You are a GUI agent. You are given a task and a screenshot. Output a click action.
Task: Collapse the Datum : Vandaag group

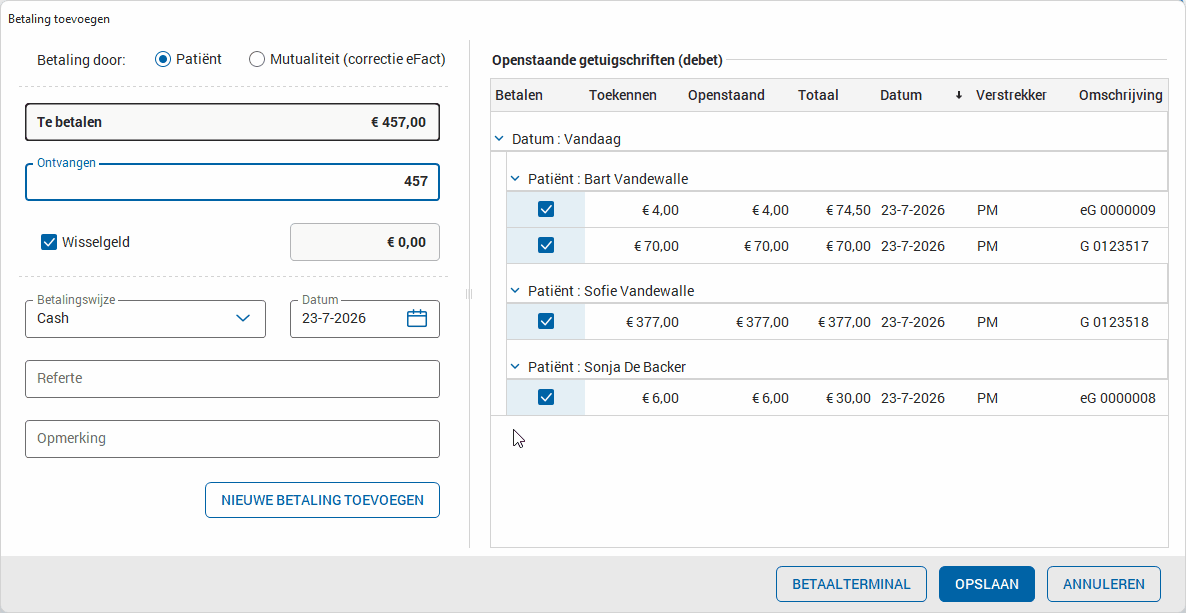[498, 139]
